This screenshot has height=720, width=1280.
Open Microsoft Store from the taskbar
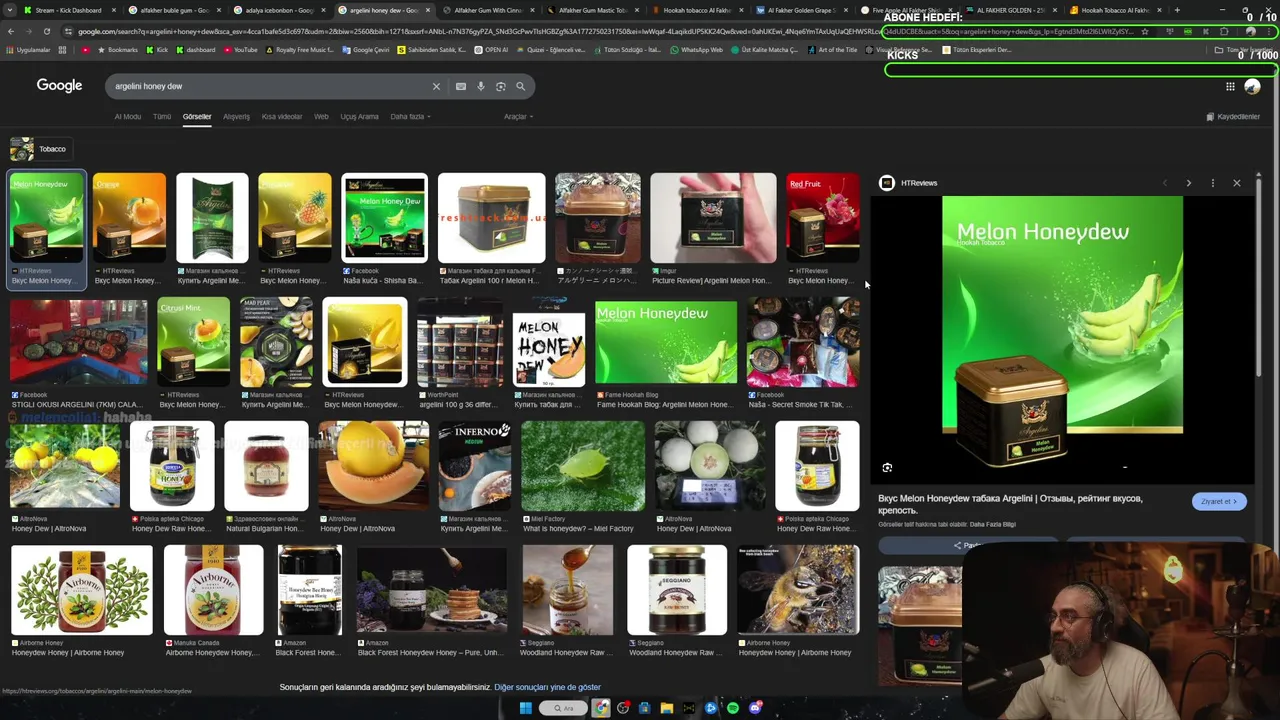(x=645, y=708)
